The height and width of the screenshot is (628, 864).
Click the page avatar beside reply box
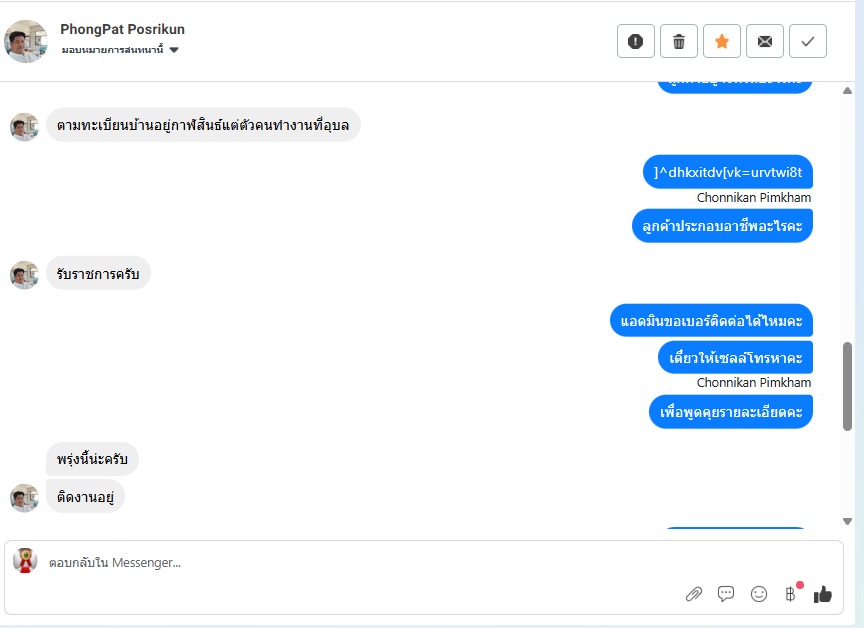point(25,561)
